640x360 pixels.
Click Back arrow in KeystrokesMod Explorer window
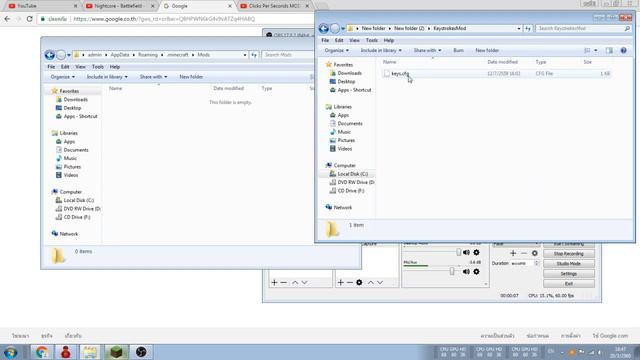(324, 29)
